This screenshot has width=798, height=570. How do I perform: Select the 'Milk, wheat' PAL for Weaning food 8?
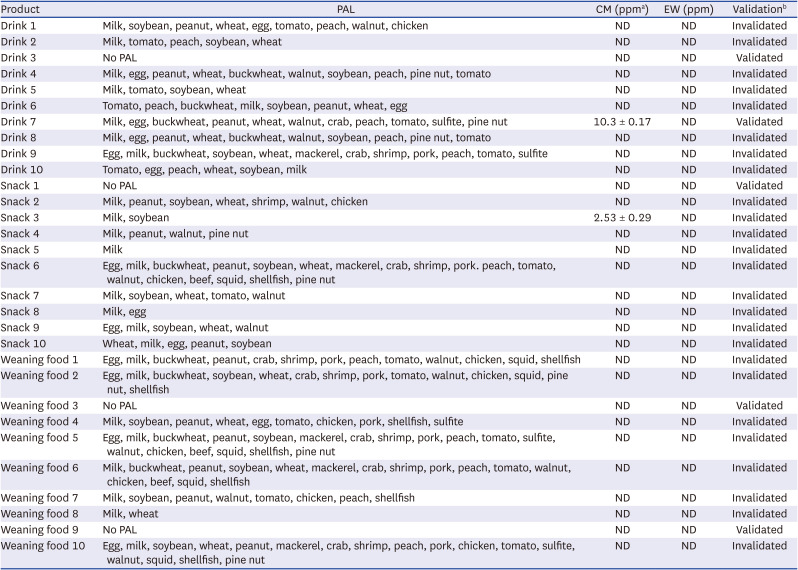pyautogui.click(x=130, y=514)
